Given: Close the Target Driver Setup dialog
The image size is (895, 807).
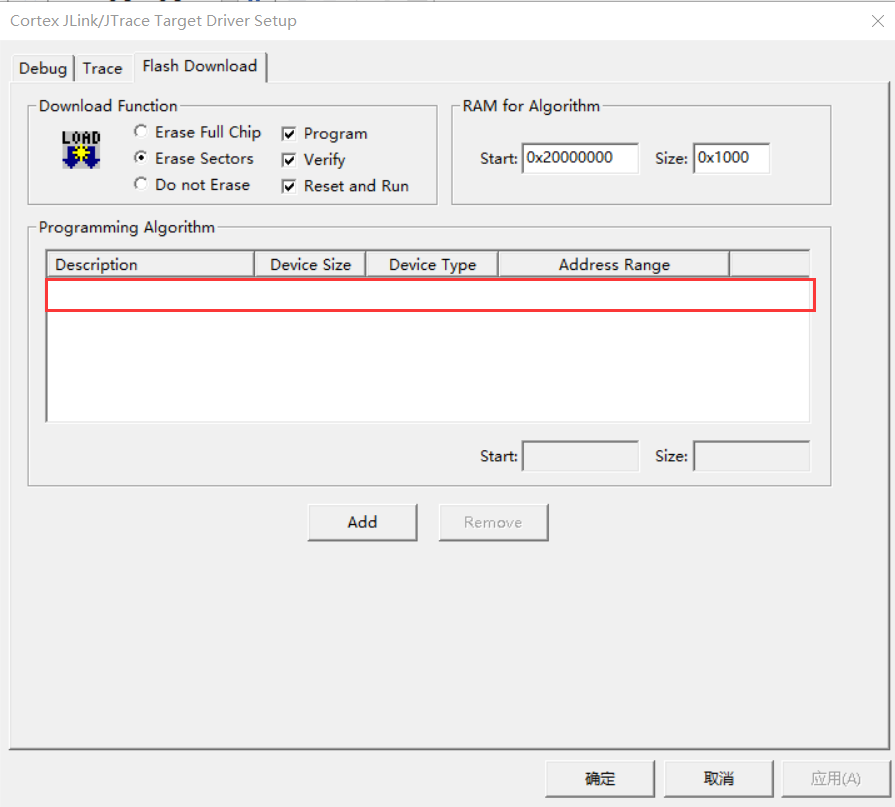Looking at the screenshot, I should tap(877, 21).
